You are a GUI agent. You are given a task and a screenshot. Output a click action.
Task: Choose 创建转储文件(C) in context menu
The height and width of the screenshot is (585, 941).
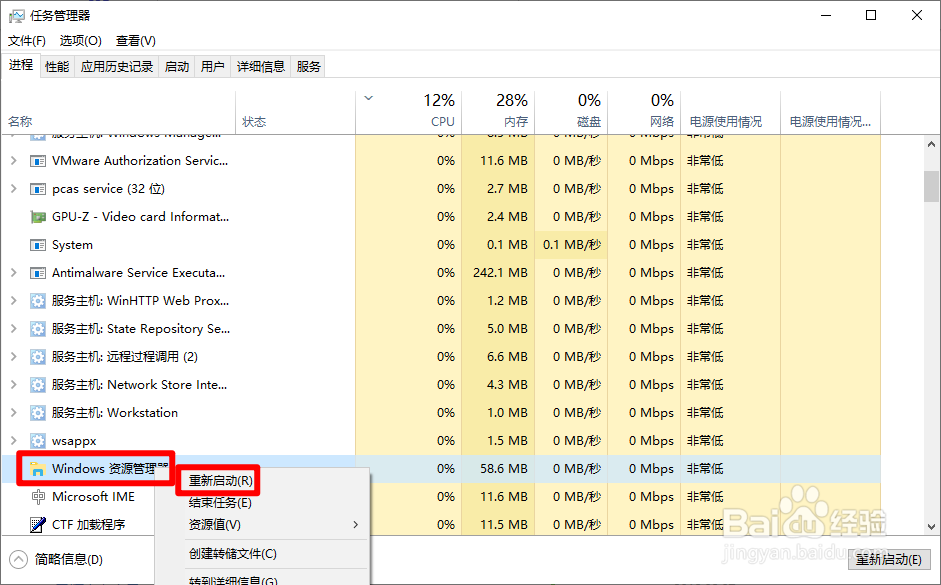click(x=233, y=554)
